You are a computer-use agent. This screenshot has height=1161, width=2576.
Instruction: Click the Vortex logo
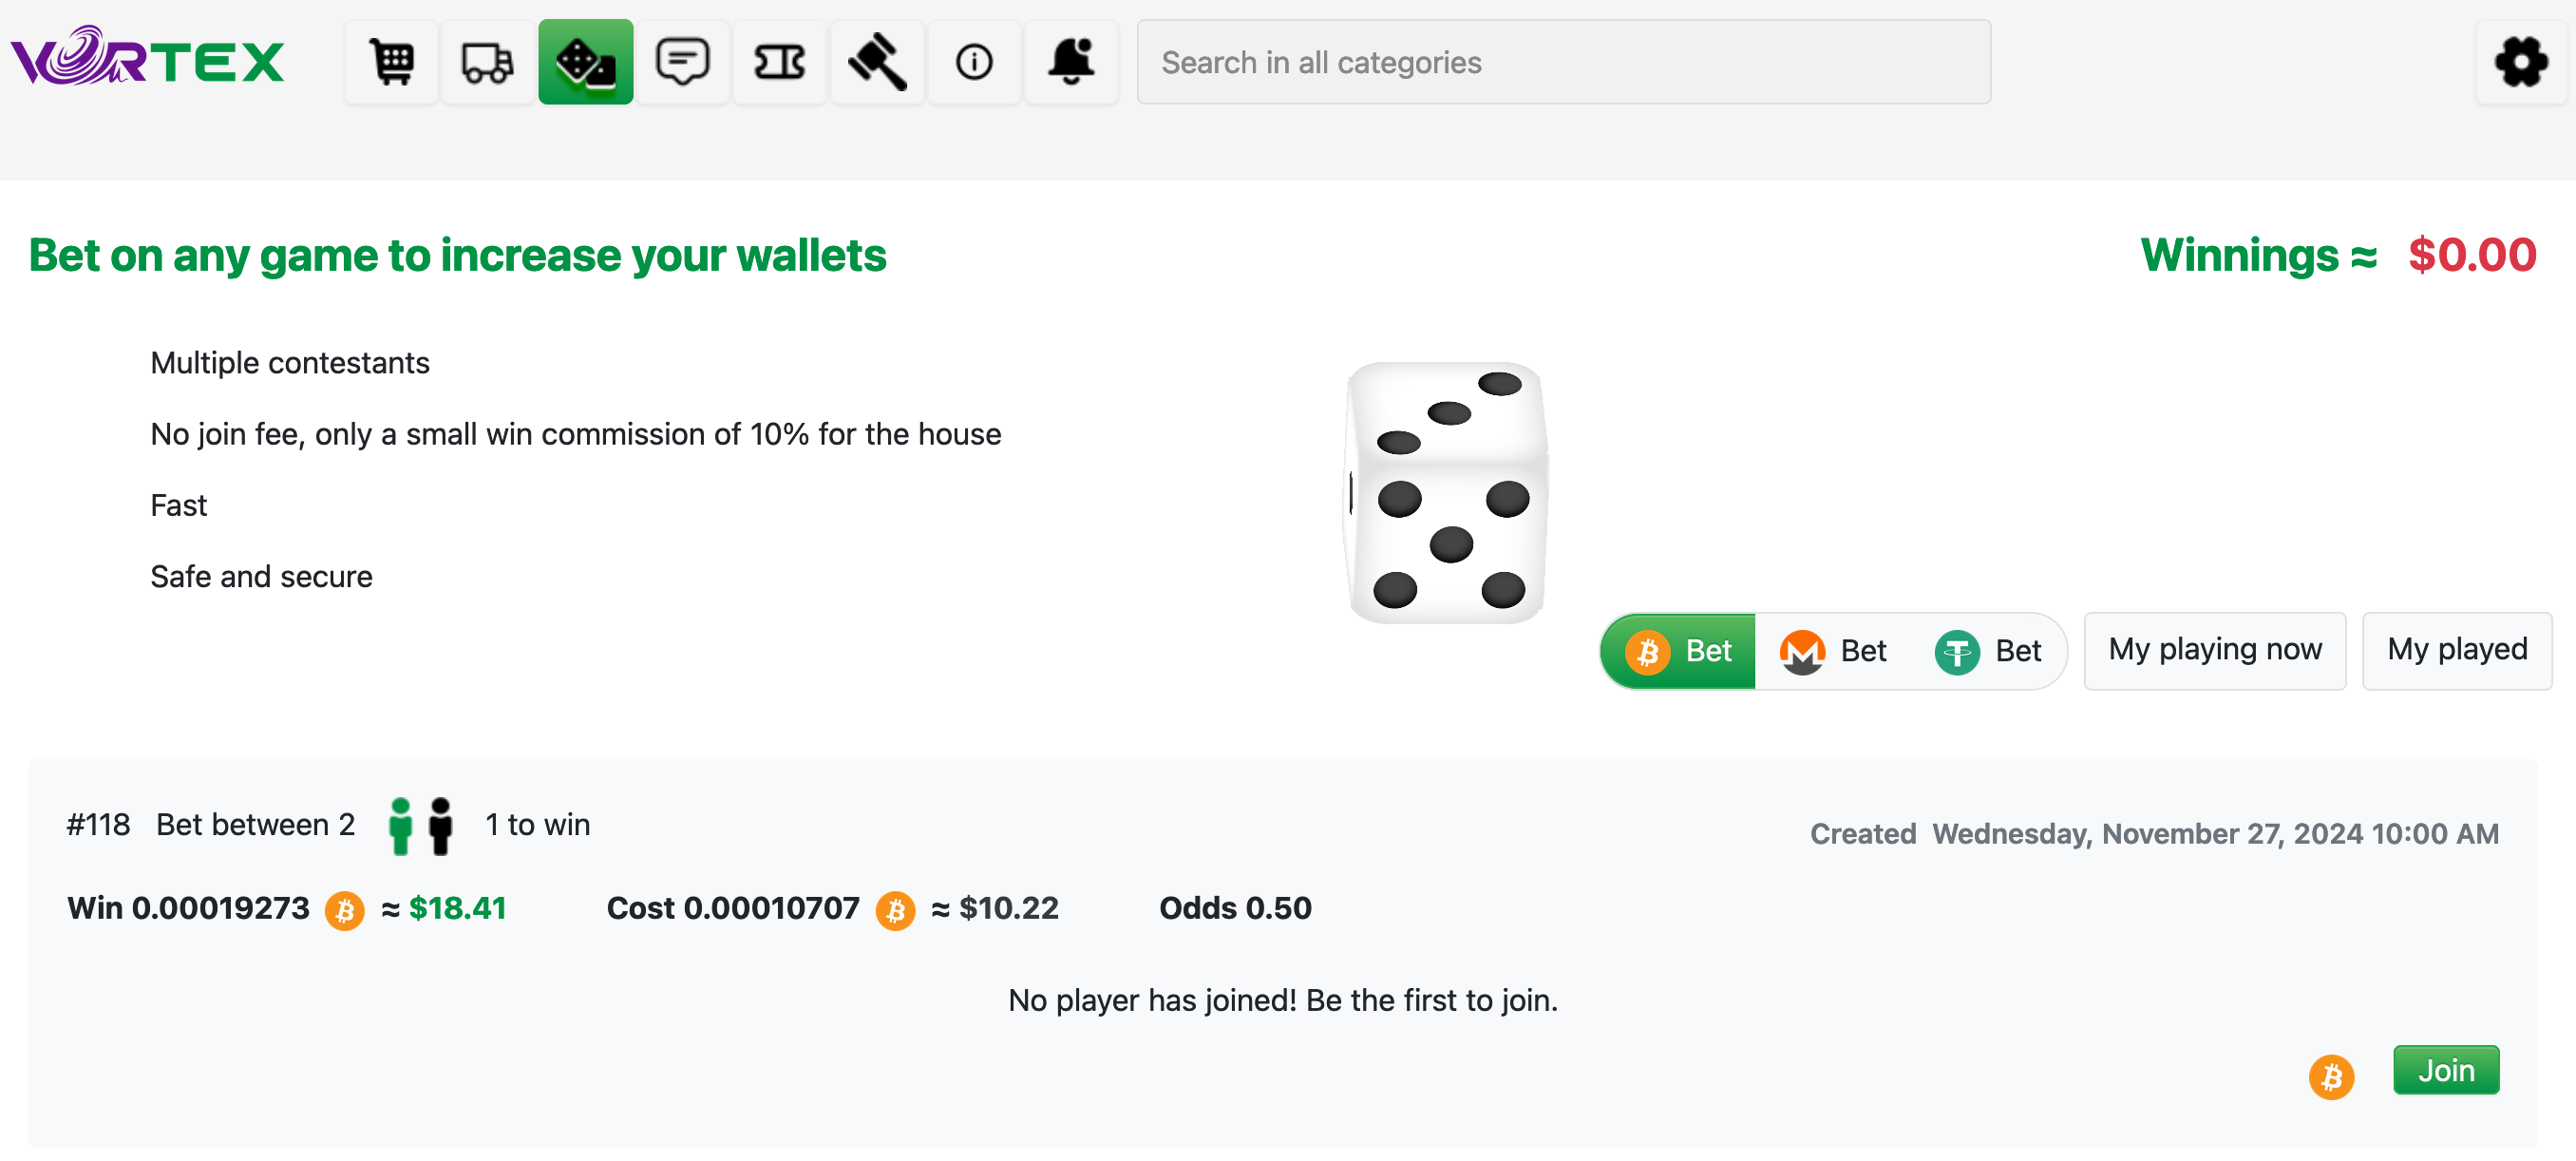(x=146, y=64)
